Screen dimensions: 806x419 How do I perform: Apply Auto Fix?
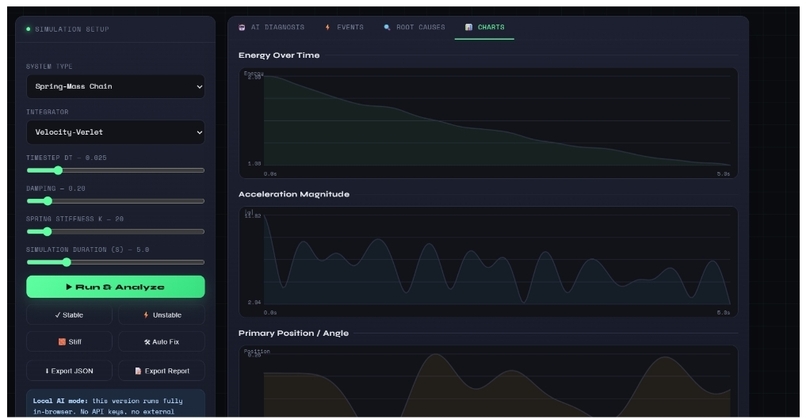(161, 341)
